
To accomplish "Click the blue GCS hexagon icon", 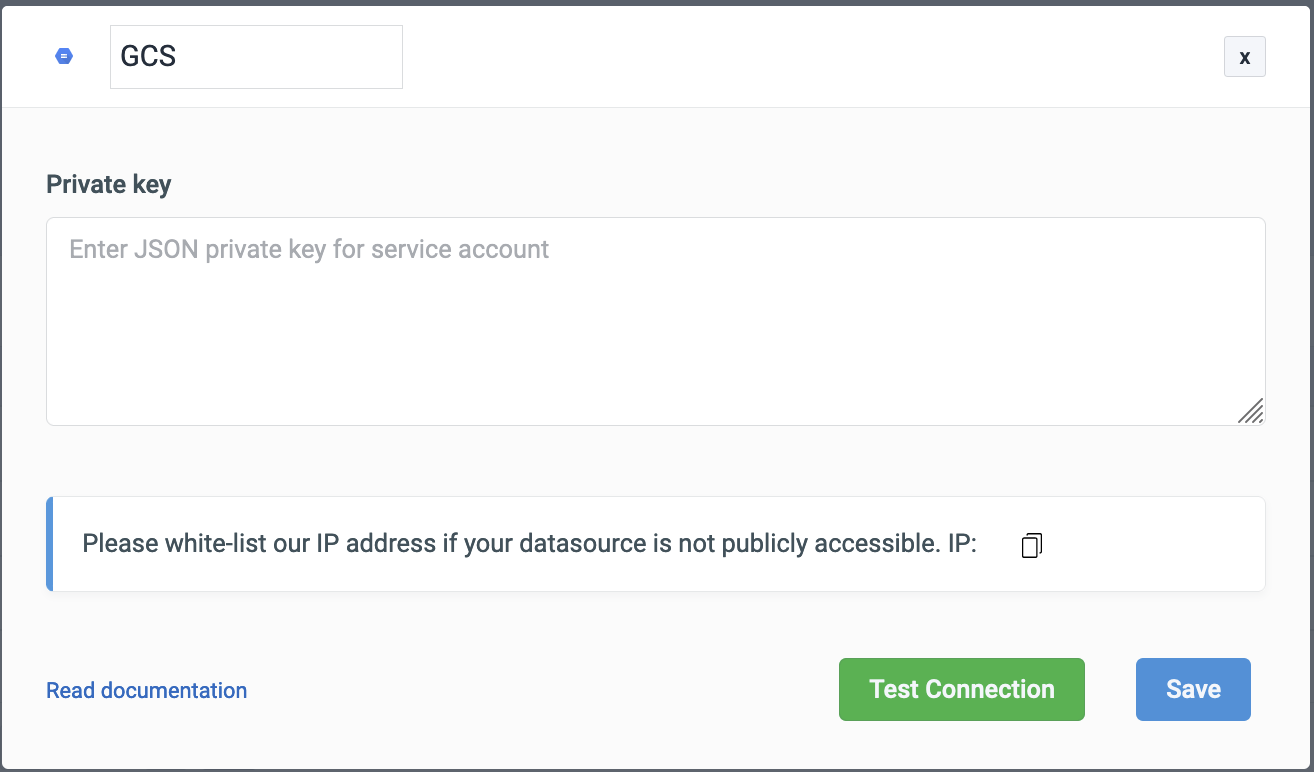I will (x=64, y=57).
